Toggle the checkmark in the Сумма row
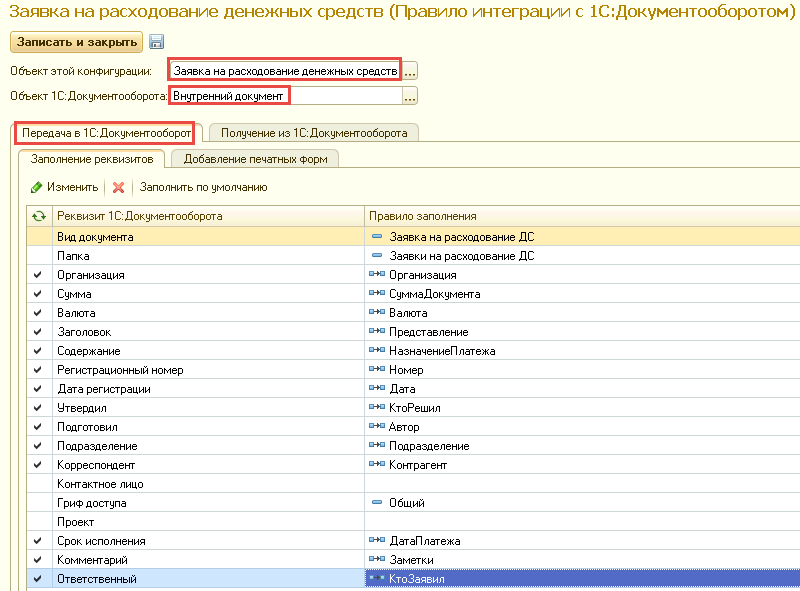Viewport: 800px width, 591px height. (38, 293)
